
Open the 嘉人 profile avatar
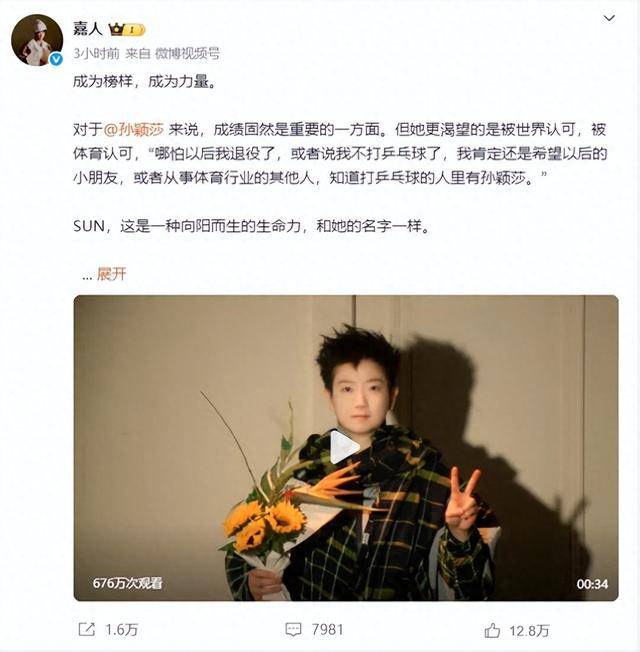37,40
